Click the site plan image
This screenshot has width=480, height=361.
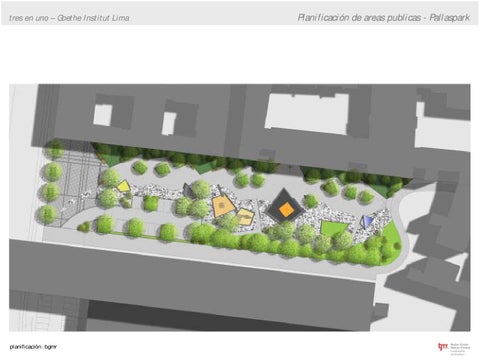pos(240,208)
